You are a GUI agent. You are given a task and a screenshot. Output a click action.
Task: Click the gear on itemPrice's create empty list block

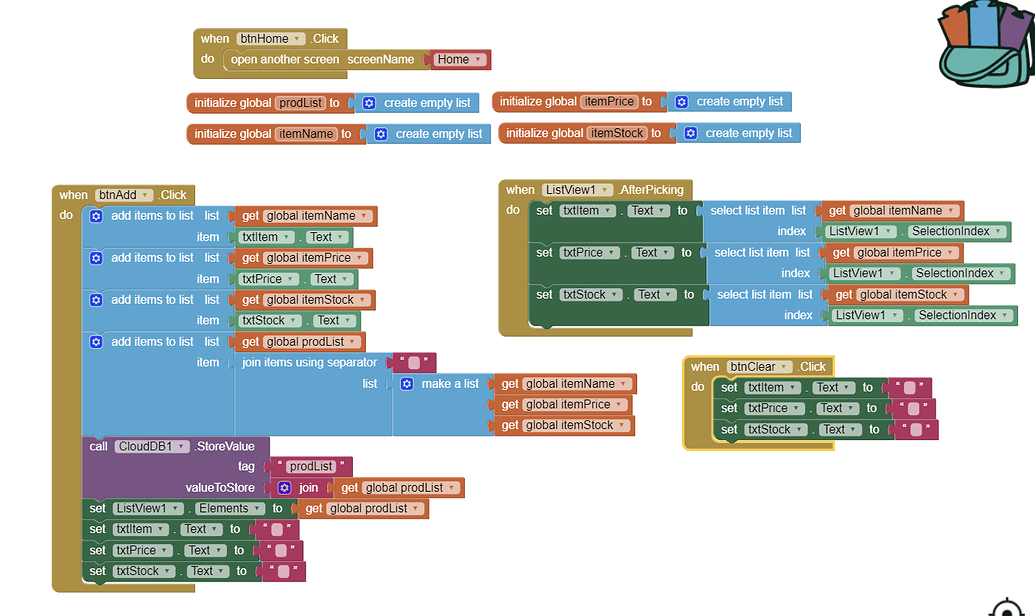tap(680, 101)
